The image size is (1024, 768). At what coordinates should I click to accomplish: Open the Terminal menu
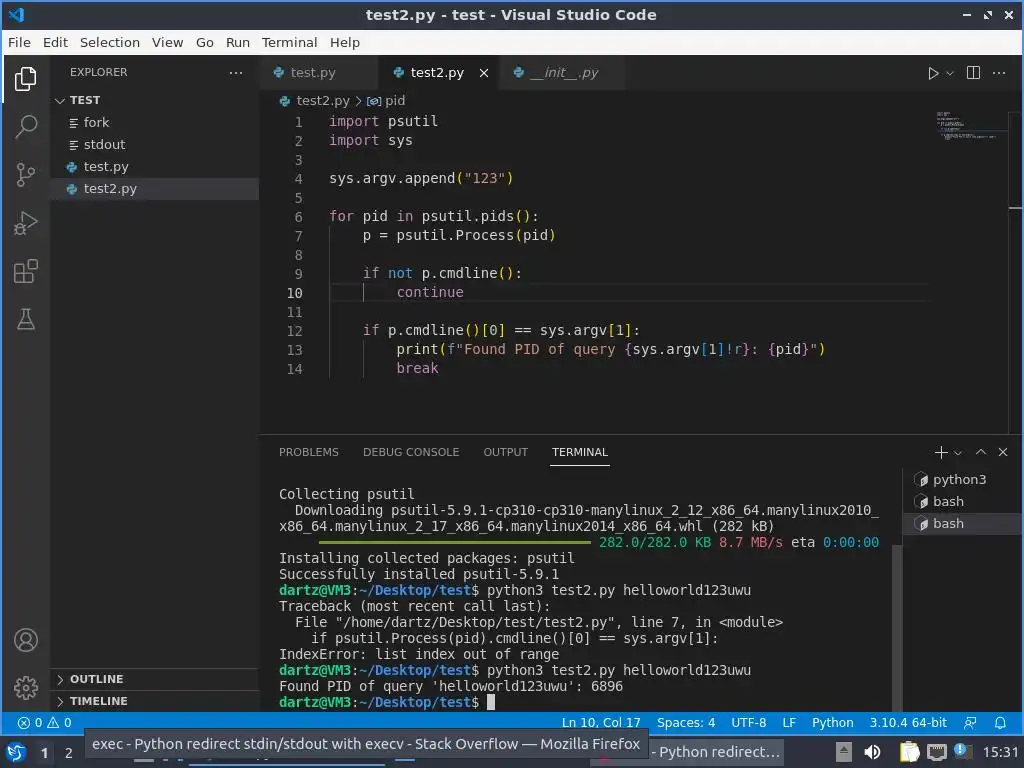[x=289, y=42]
